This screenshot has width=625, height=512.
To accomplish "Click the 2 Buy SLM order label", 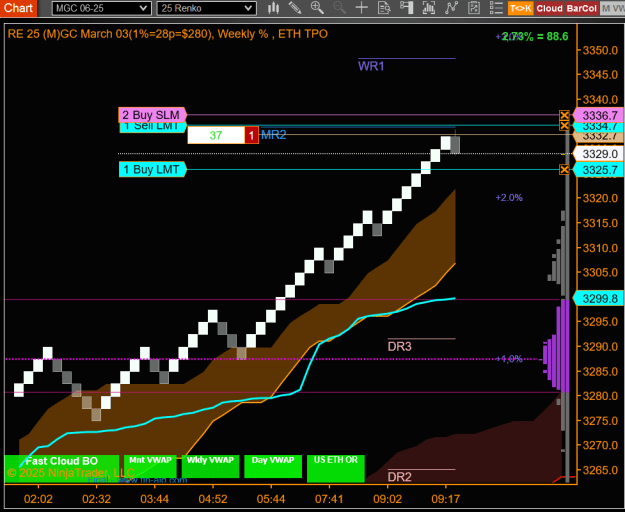I will 152,115.
